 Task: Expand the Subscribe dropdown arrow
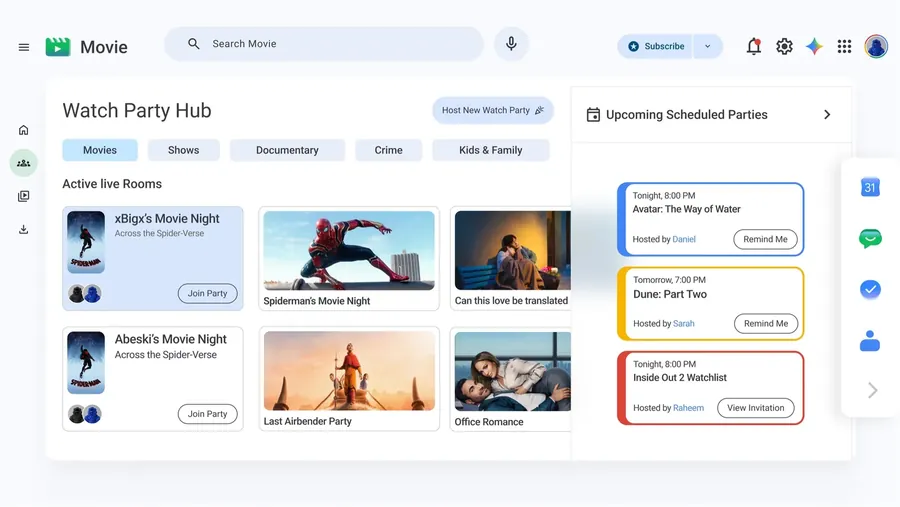(x=707, y=47)
